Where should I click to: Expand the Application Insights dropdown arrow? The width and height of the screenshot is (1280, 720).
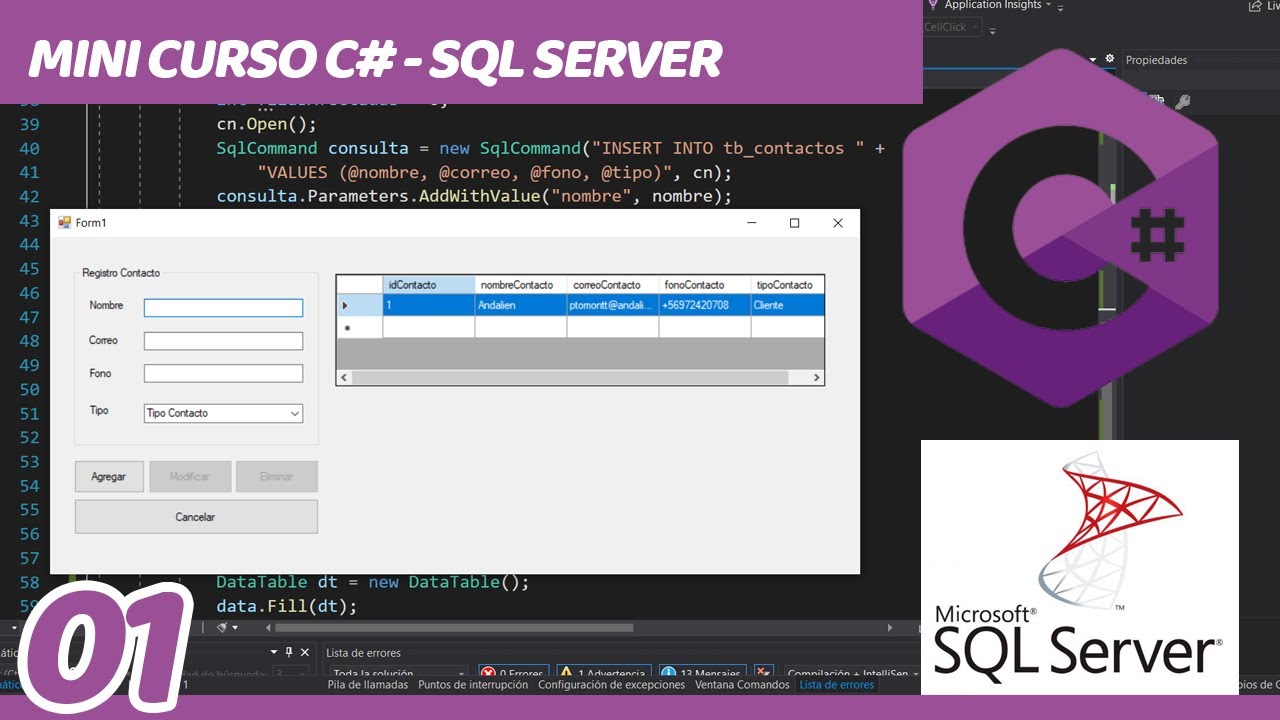[x=1048, y=5]
